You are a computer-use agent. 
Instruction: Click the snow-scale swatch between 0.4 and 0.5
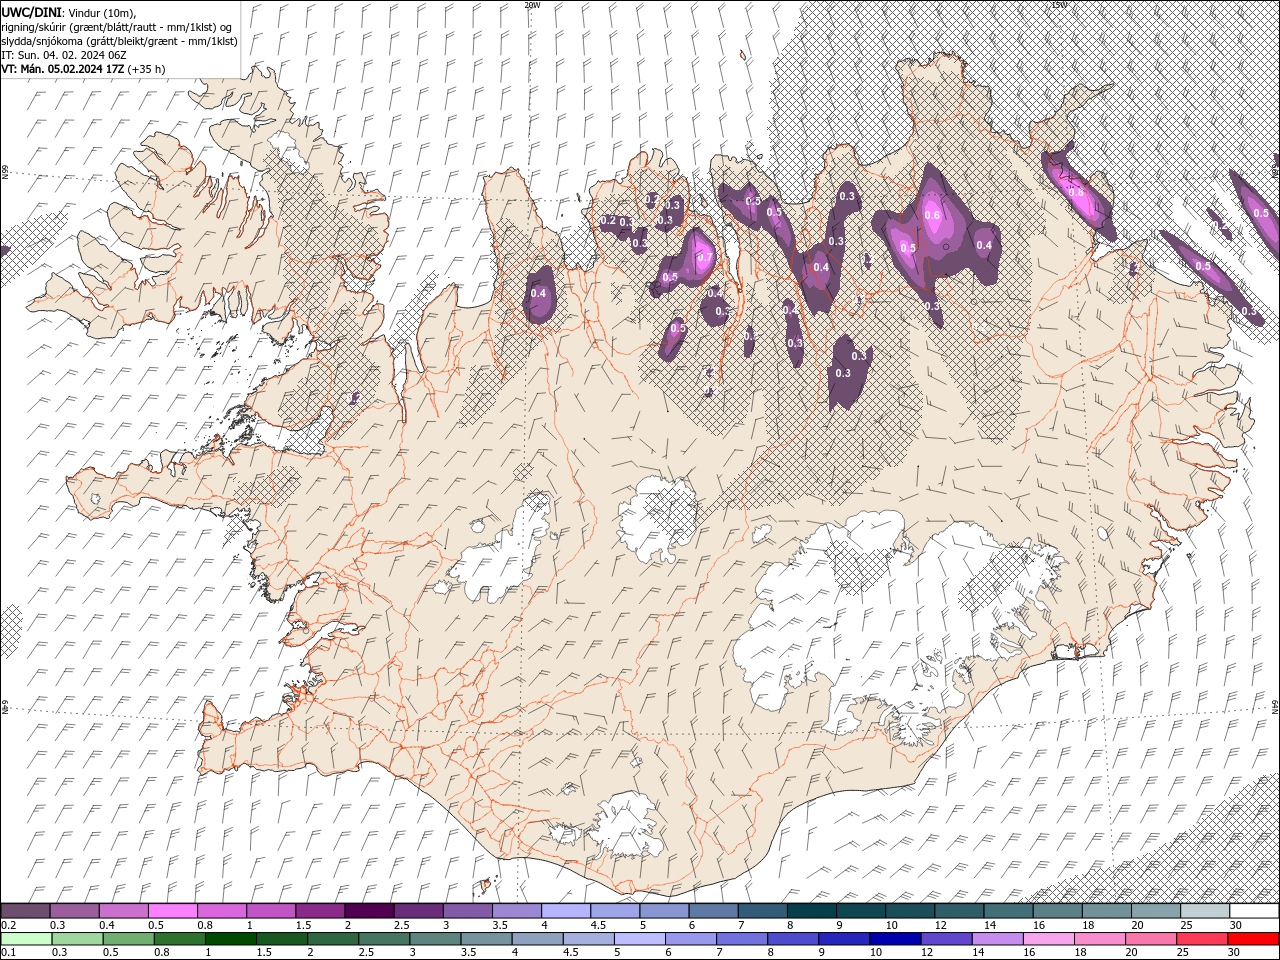click(124, 911)
